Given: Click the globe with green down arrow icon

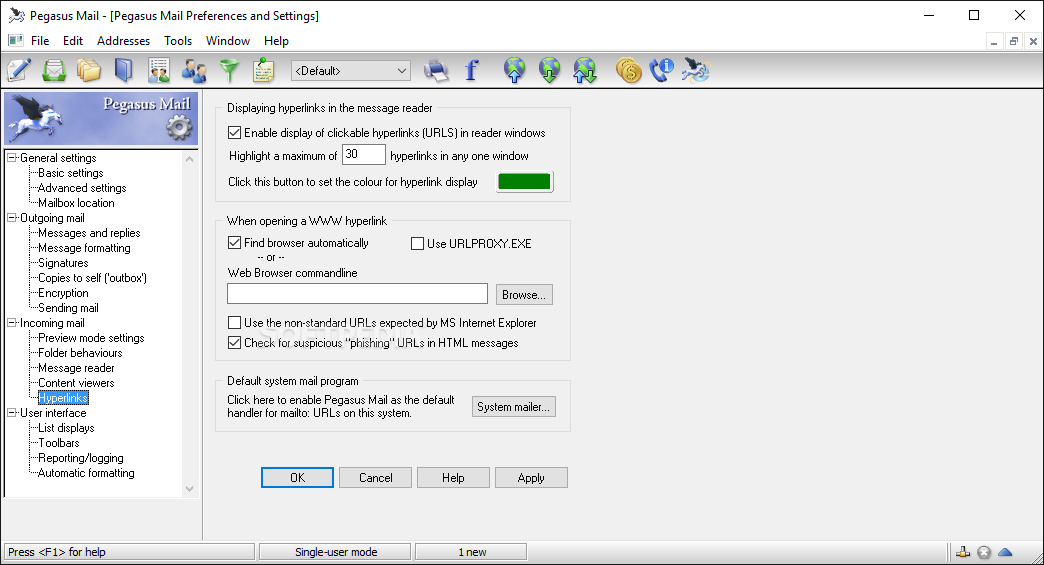Looking at the screenshot, I should click(x=549, y=70).
